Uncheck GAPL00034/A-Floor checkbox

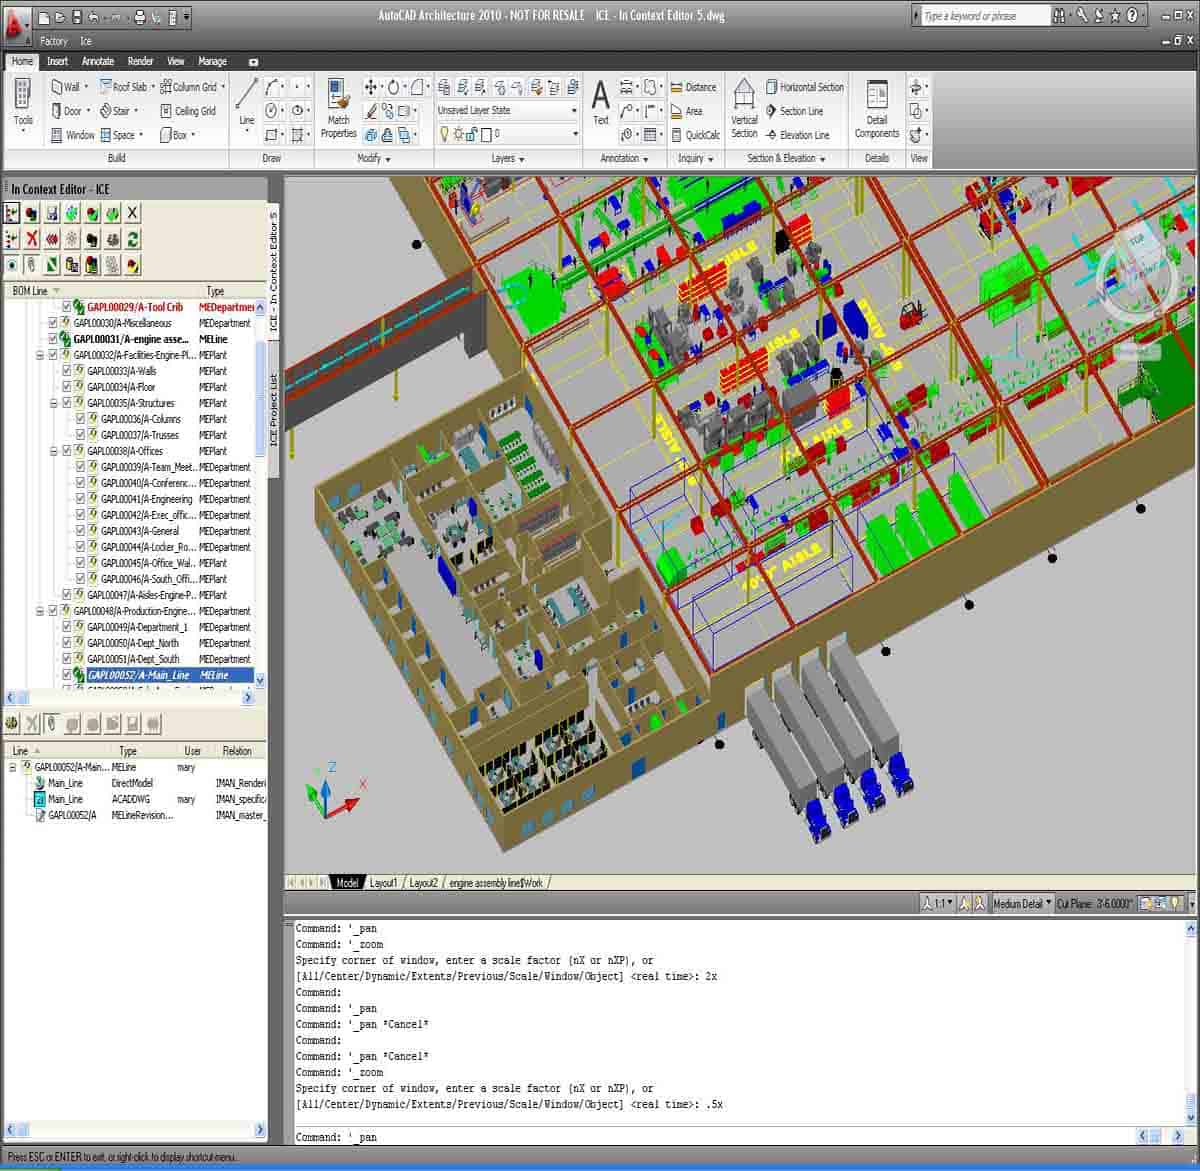click(68, 387)
